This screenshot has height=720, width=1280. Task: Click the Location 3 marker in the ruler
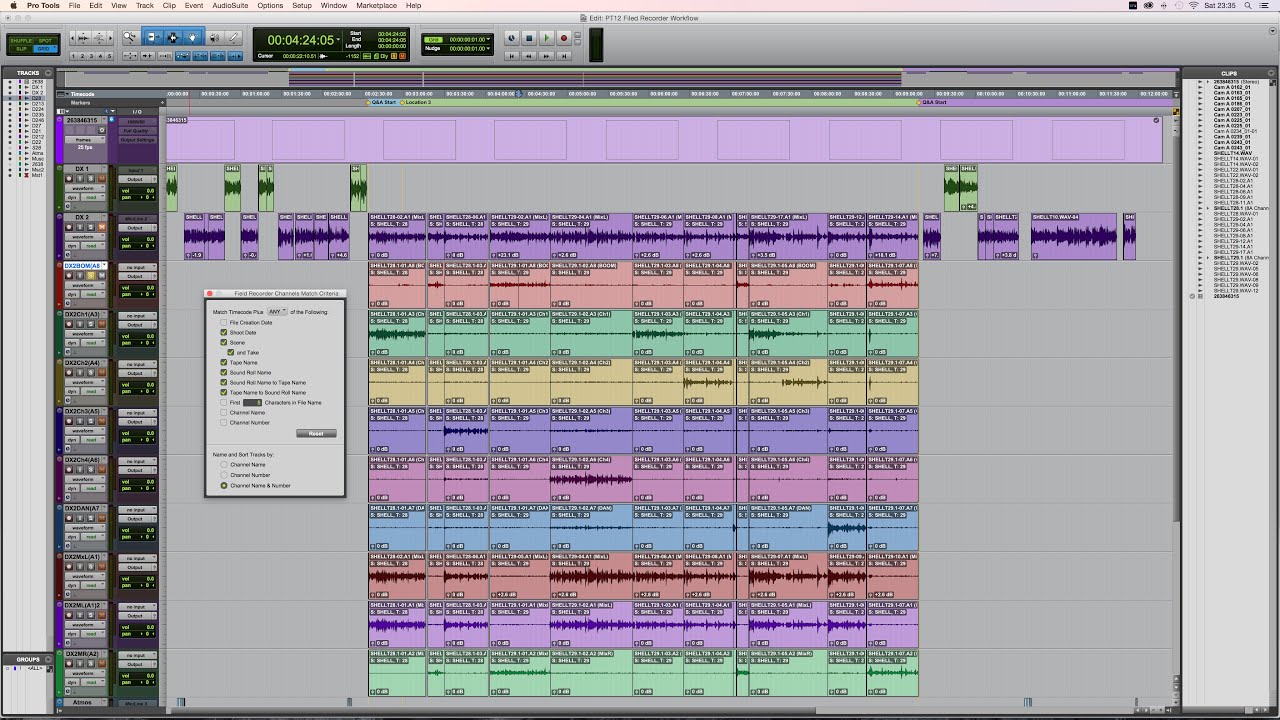coord(418,102)
